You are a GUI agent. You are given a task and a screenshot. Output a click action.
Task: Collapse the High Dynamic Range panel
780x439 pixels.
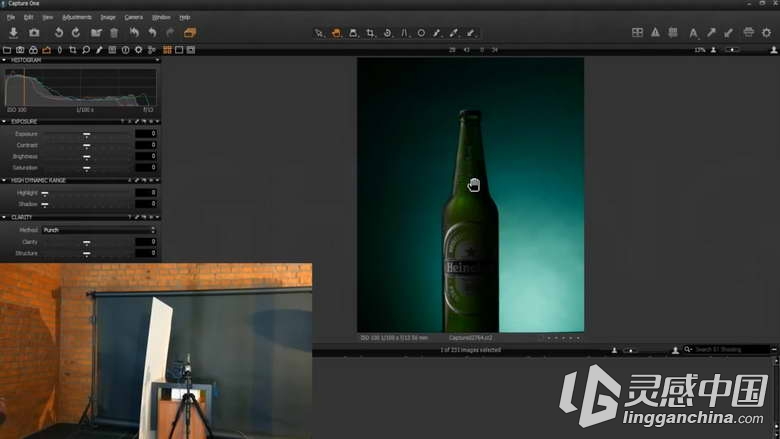pos(4,180)
